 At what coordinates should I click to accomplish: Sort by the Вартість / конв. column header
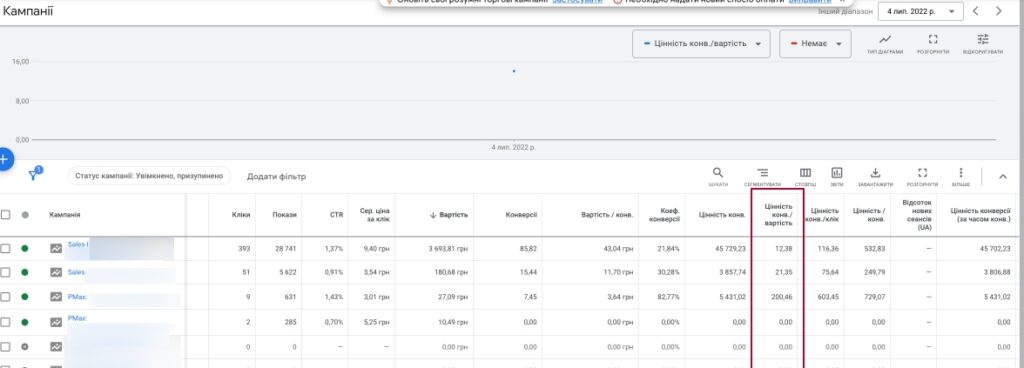pos(607,215)
